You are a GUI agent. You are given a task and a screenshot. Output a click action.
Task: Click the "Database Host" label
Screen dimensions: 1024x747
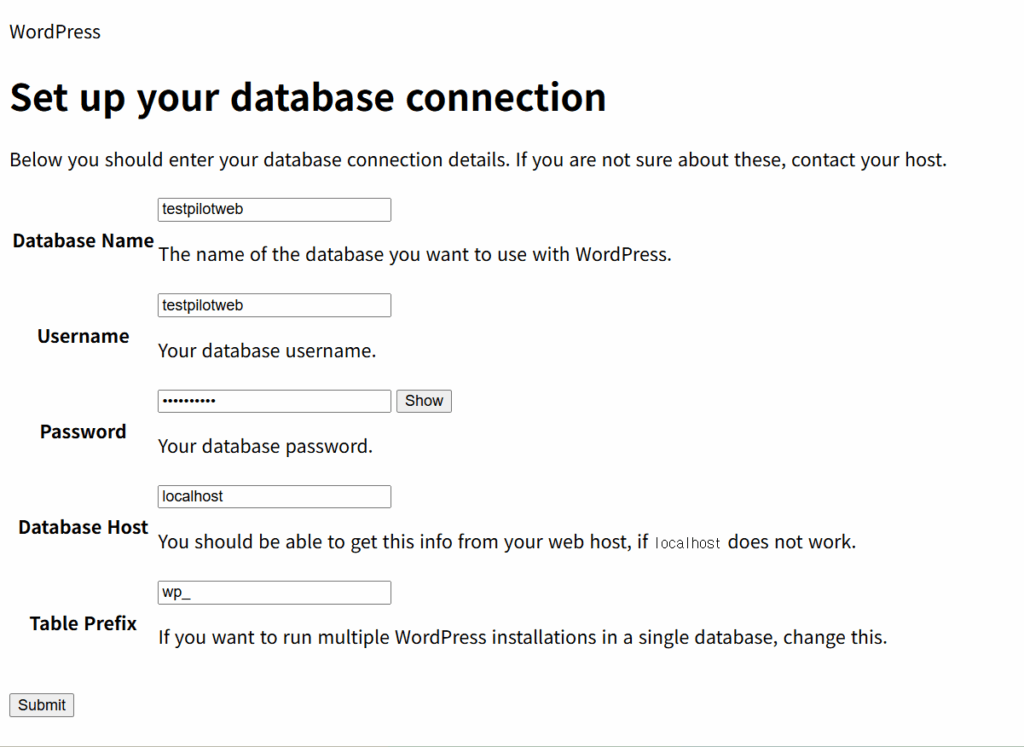point(83,528)
